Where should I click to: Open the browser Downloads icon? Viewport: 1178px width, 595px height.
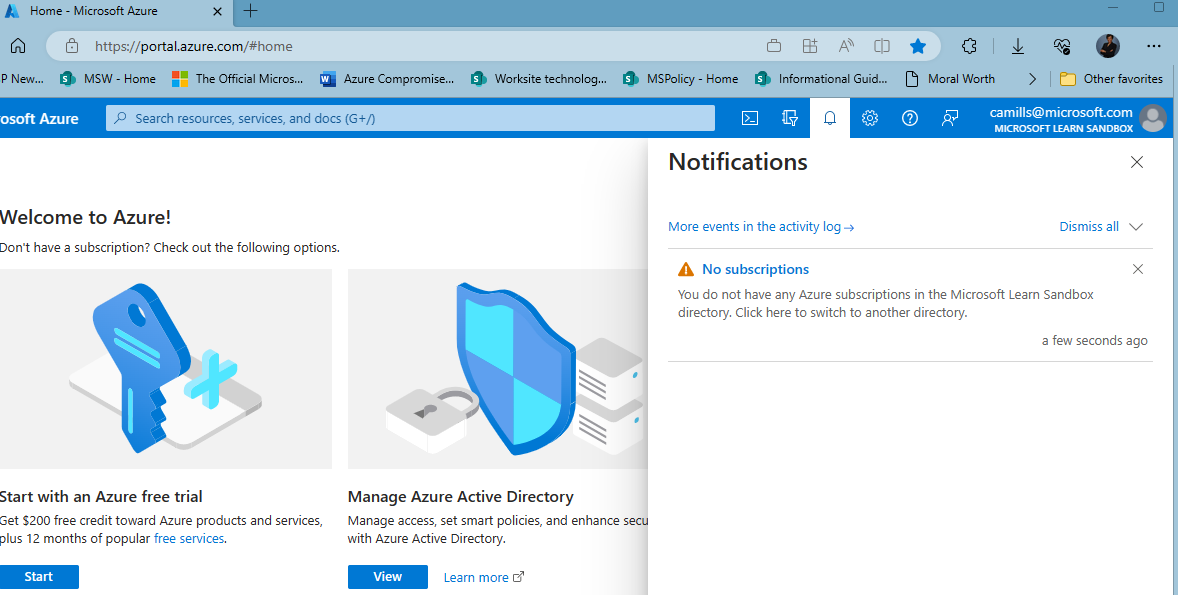coord(1018,46)
